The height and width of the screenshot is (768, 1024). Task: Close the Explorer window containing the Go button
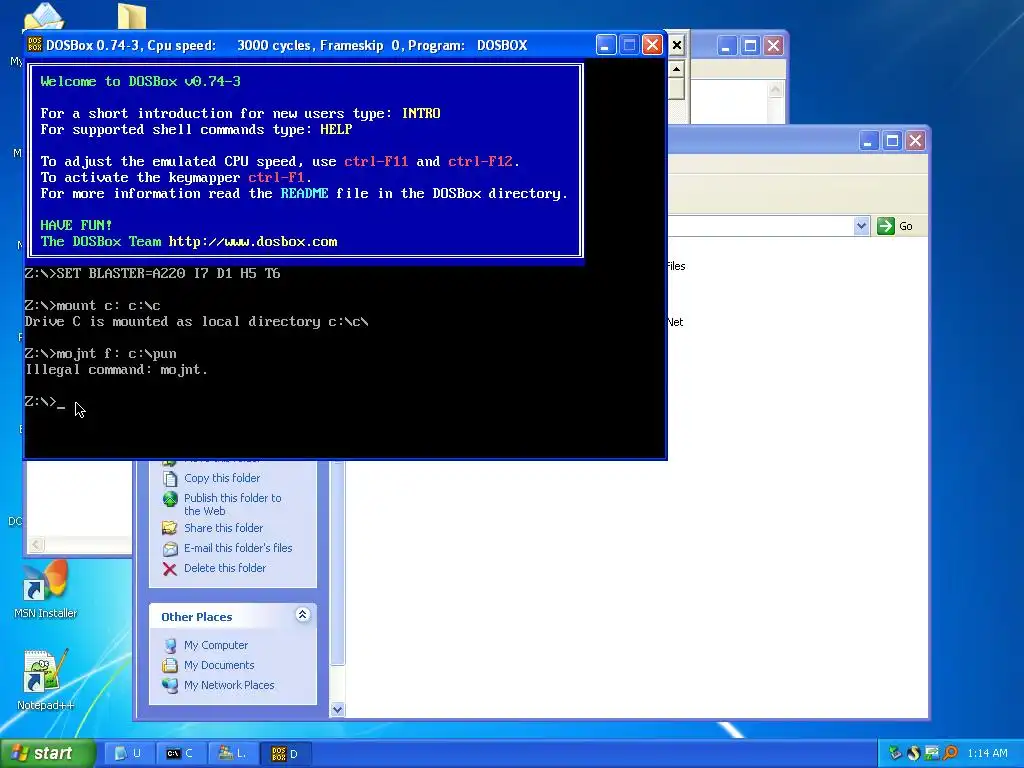[x=916, y=140]
